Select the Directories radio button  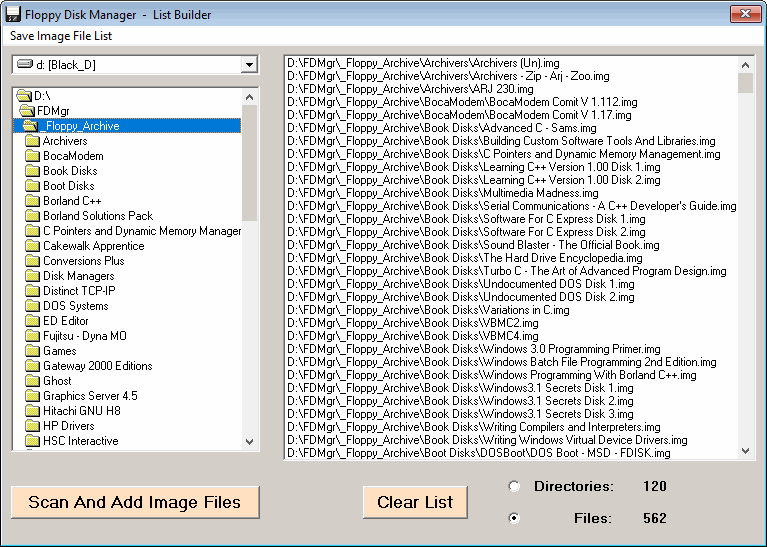coord(514,486)
